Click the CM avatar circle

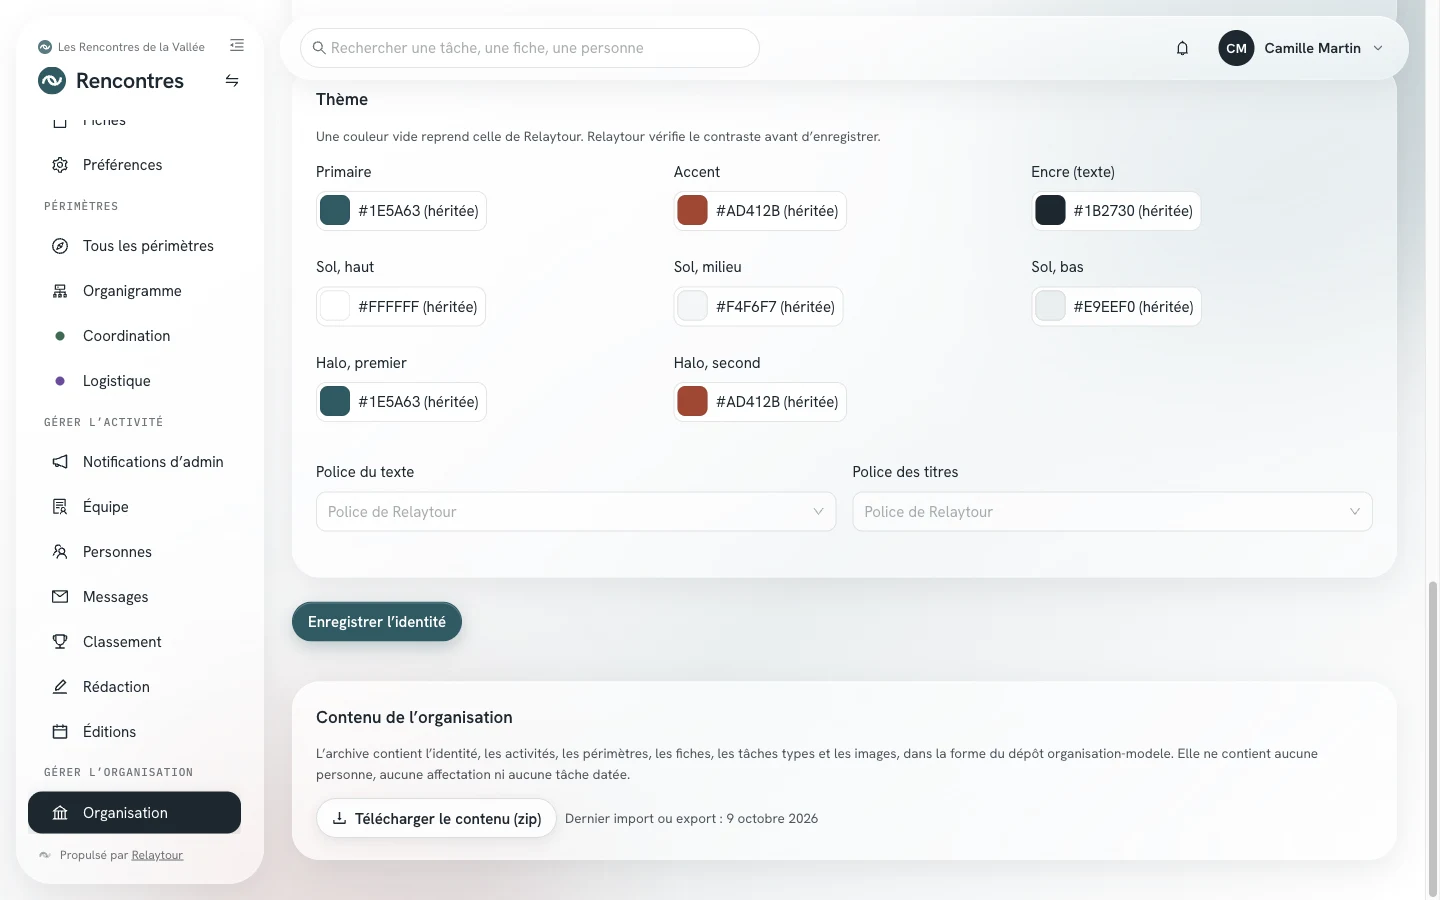click(x=1236, y=48)
